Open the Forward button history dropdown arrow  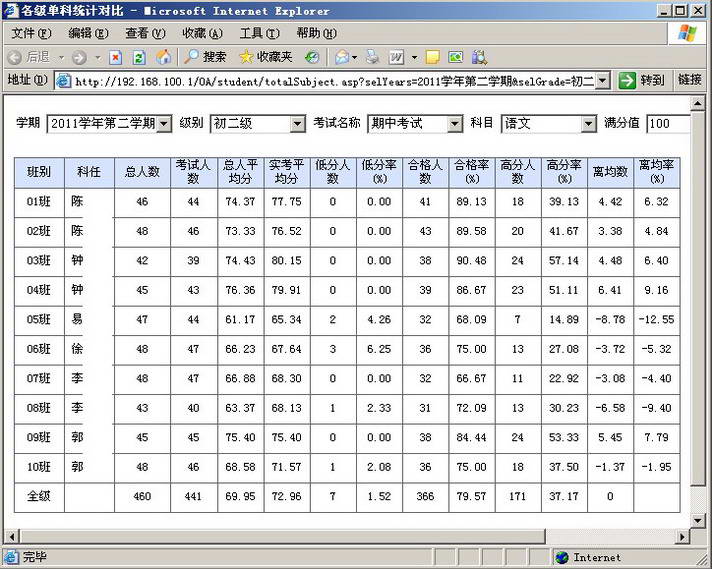(98, 58)
